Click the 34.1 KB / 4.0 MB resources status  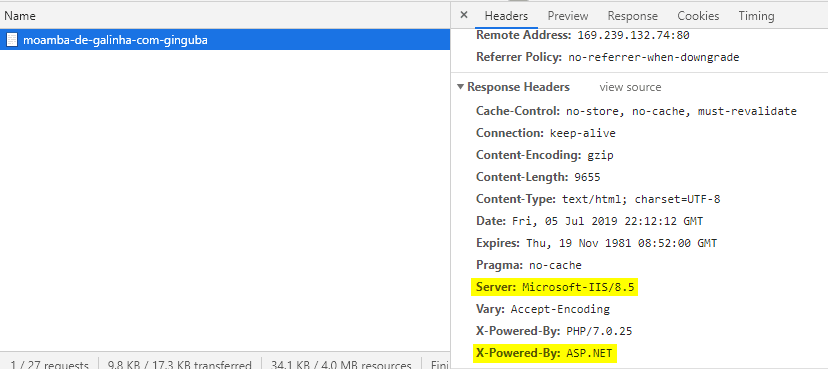click(x=341, y=365)
